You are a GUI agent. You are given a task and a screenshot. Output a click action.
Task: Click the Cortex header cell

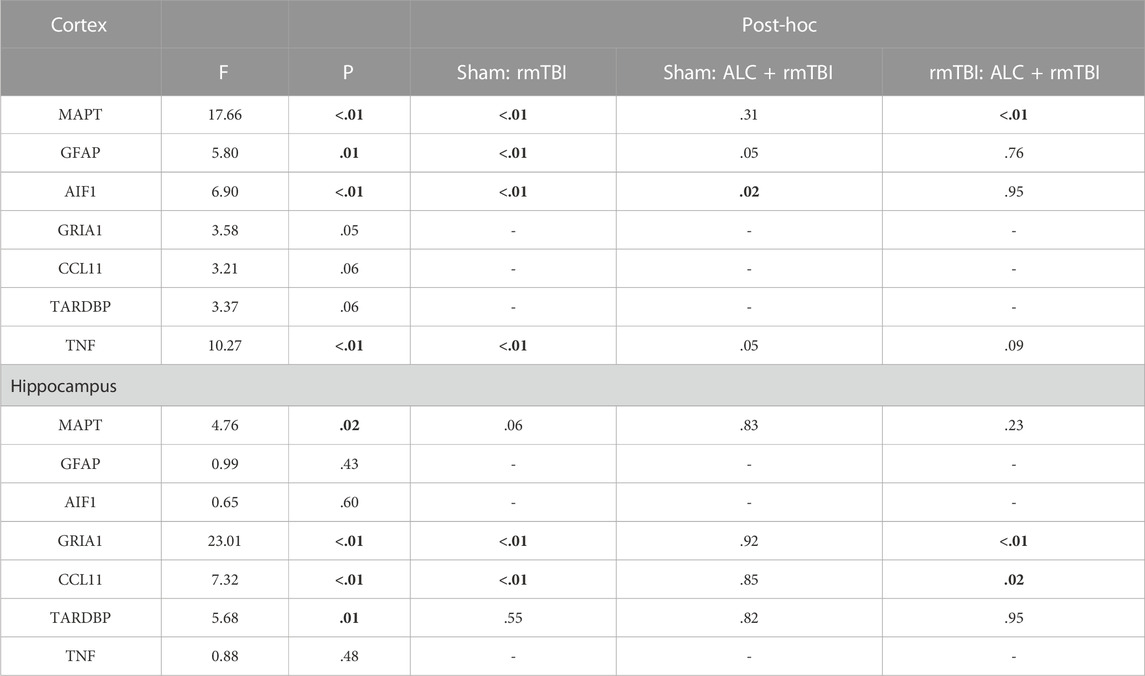point(79,25)
